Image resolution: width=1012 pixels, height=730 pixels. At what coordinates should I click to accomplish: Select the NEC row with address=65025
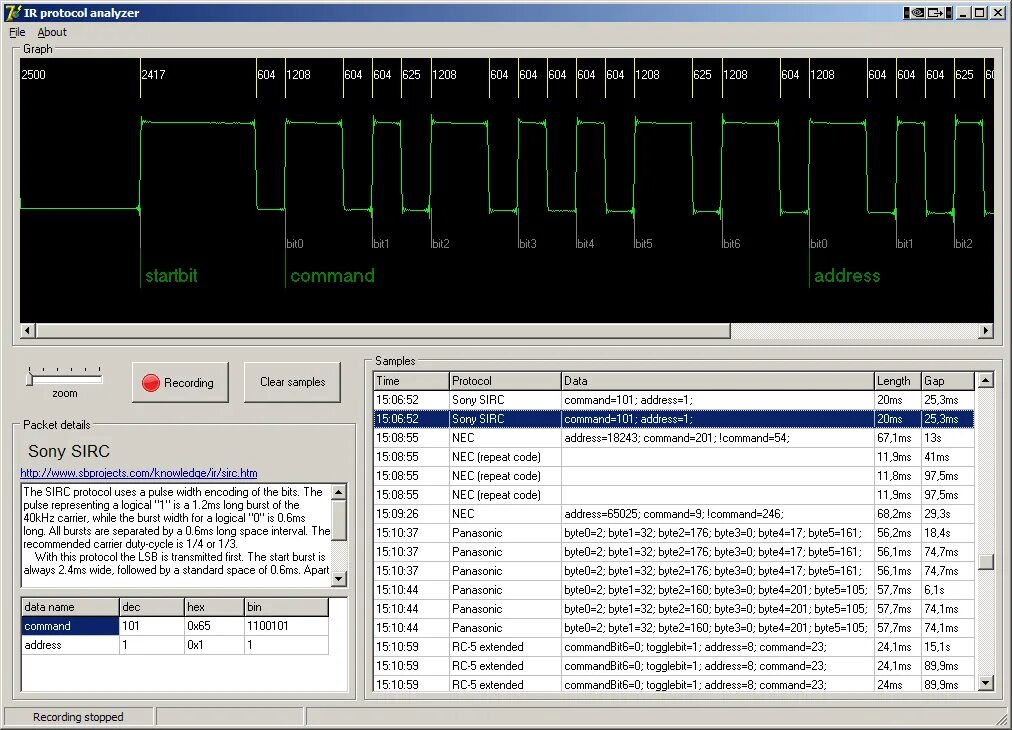click(674, 514)
